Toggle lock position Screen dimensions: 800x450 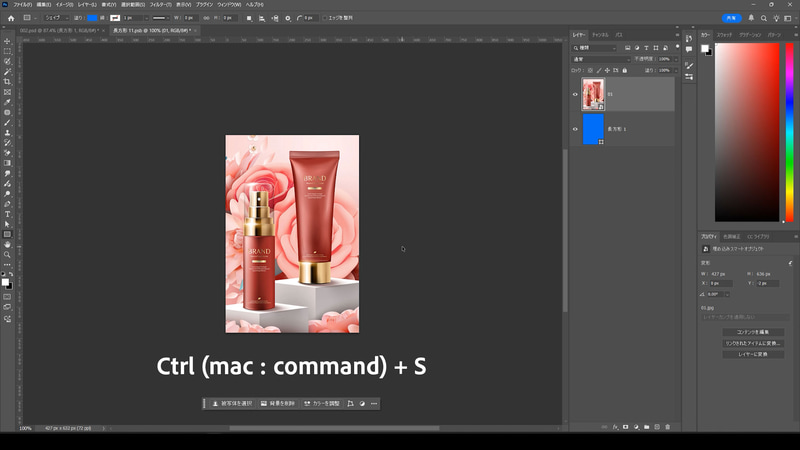coord(607,70)
